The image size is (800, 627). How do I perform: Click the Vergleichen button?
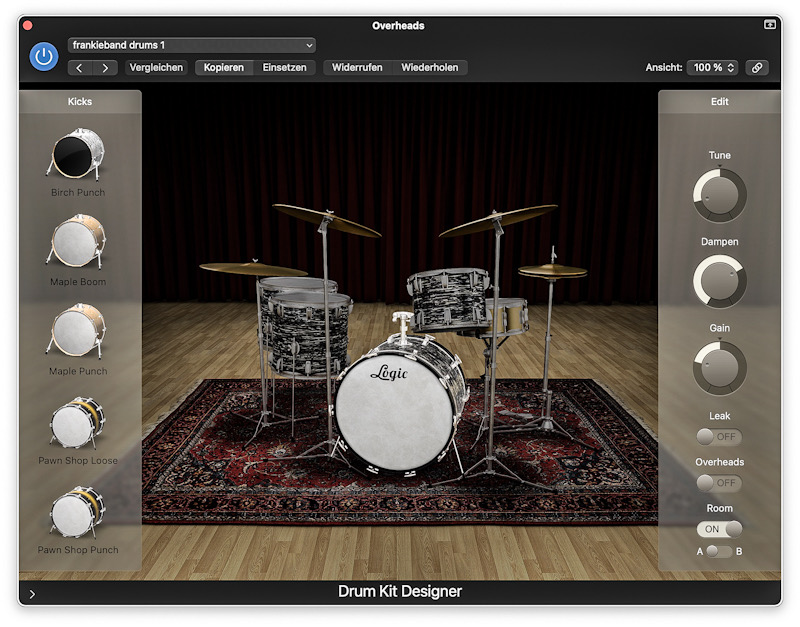(156, 68)
